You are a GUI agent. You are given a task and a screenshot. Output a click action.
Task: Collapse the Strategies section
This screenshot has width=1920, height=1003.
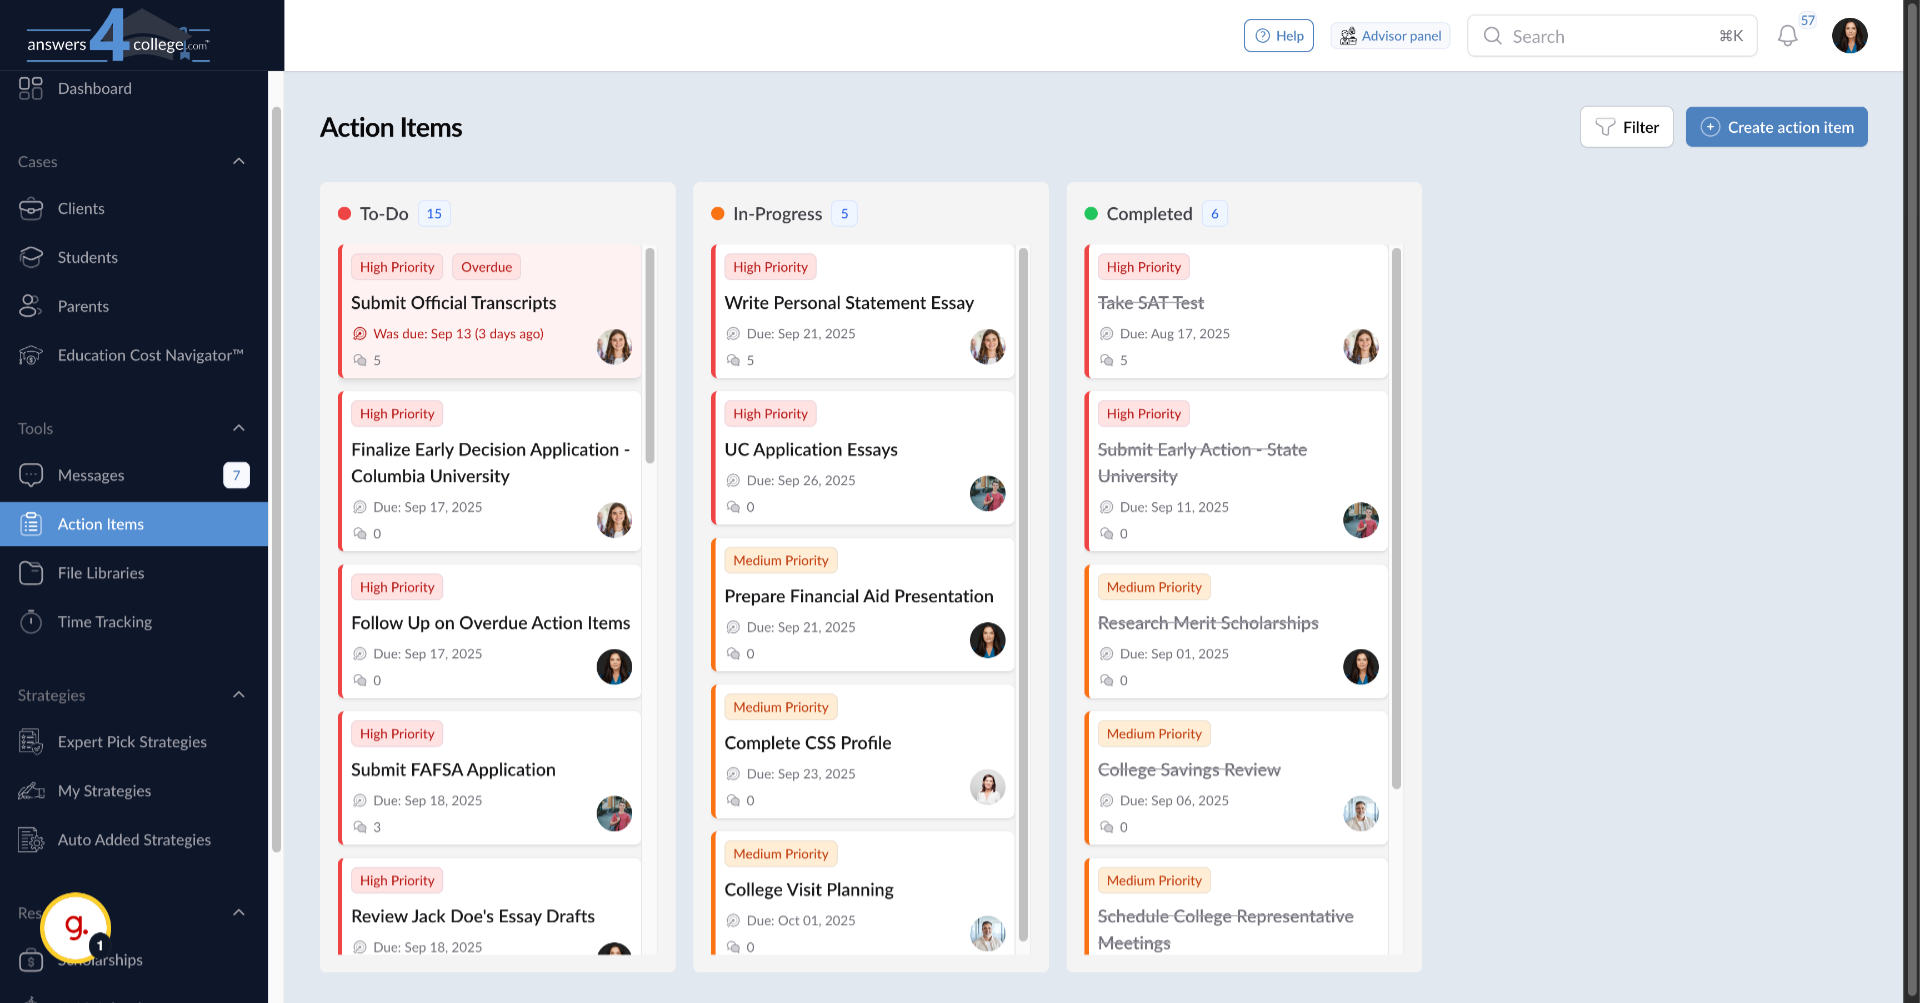(x=238, y=694)
